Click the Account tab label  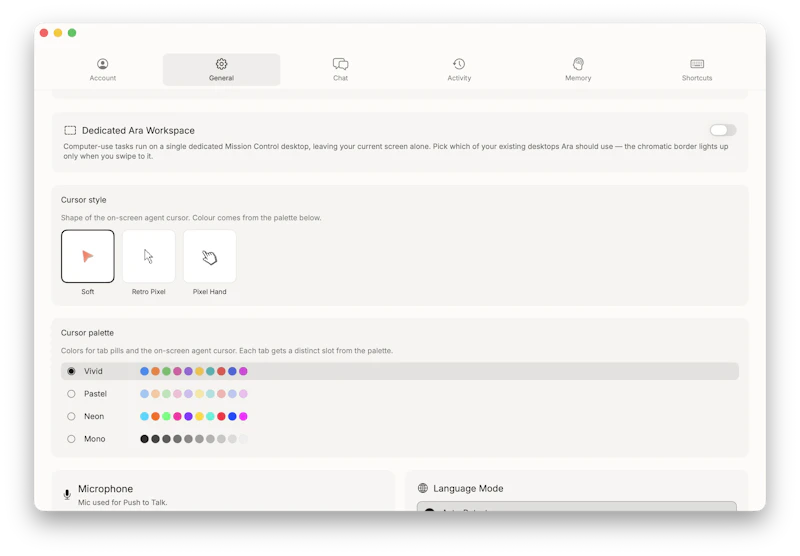pyautogui.click(x=103, y=78)
